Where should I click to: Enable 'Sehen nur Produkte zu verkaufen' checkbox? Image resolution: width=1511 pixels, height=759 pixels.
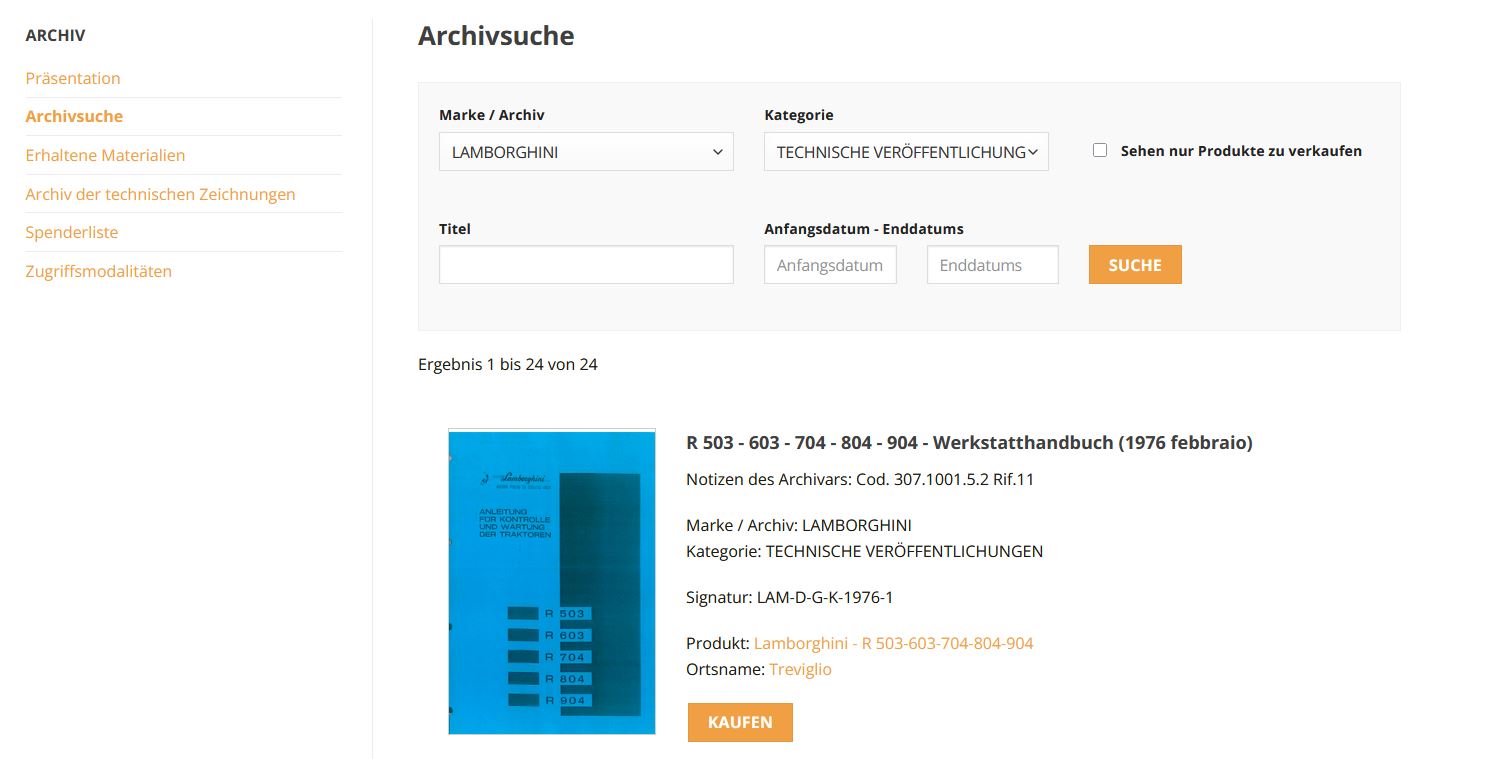pyautogui.click(x=1100, y=150)
